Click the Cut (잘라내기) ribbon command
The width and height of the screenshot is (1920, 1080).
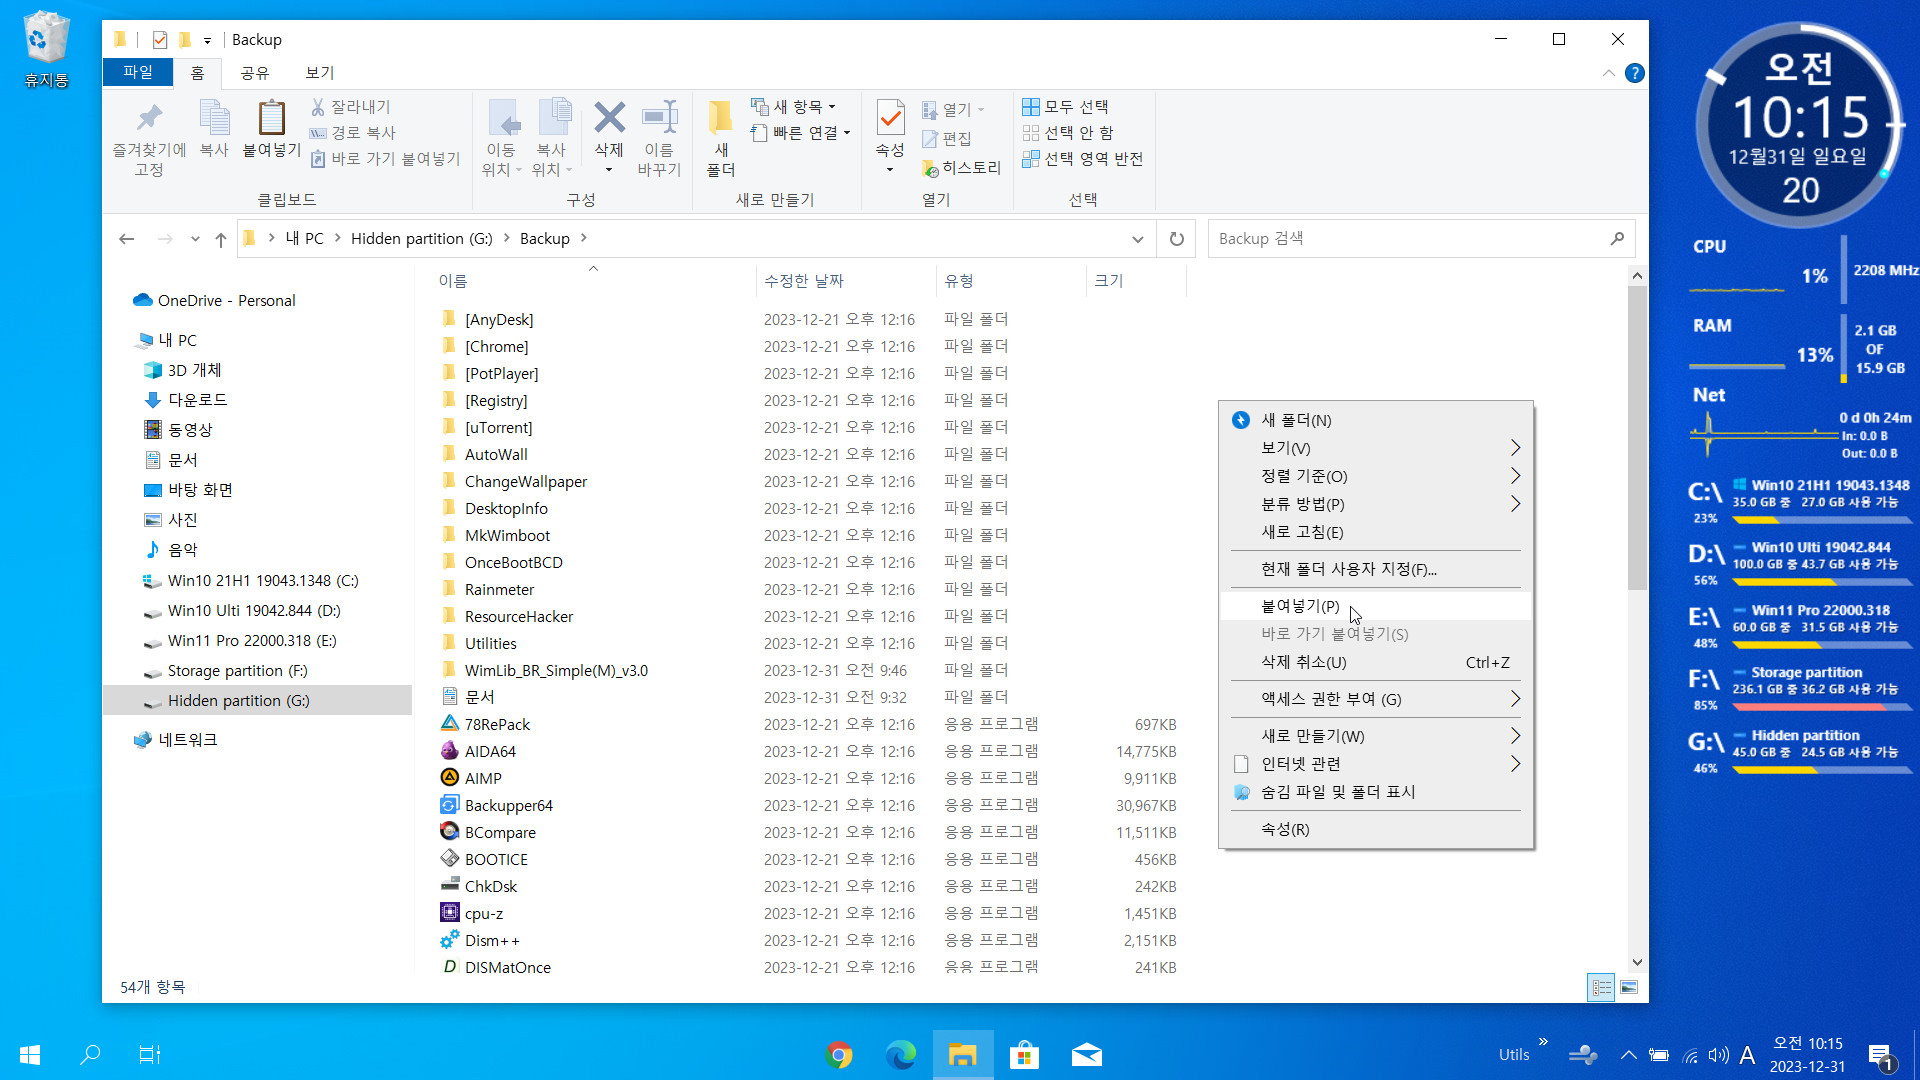pos(351,106)
